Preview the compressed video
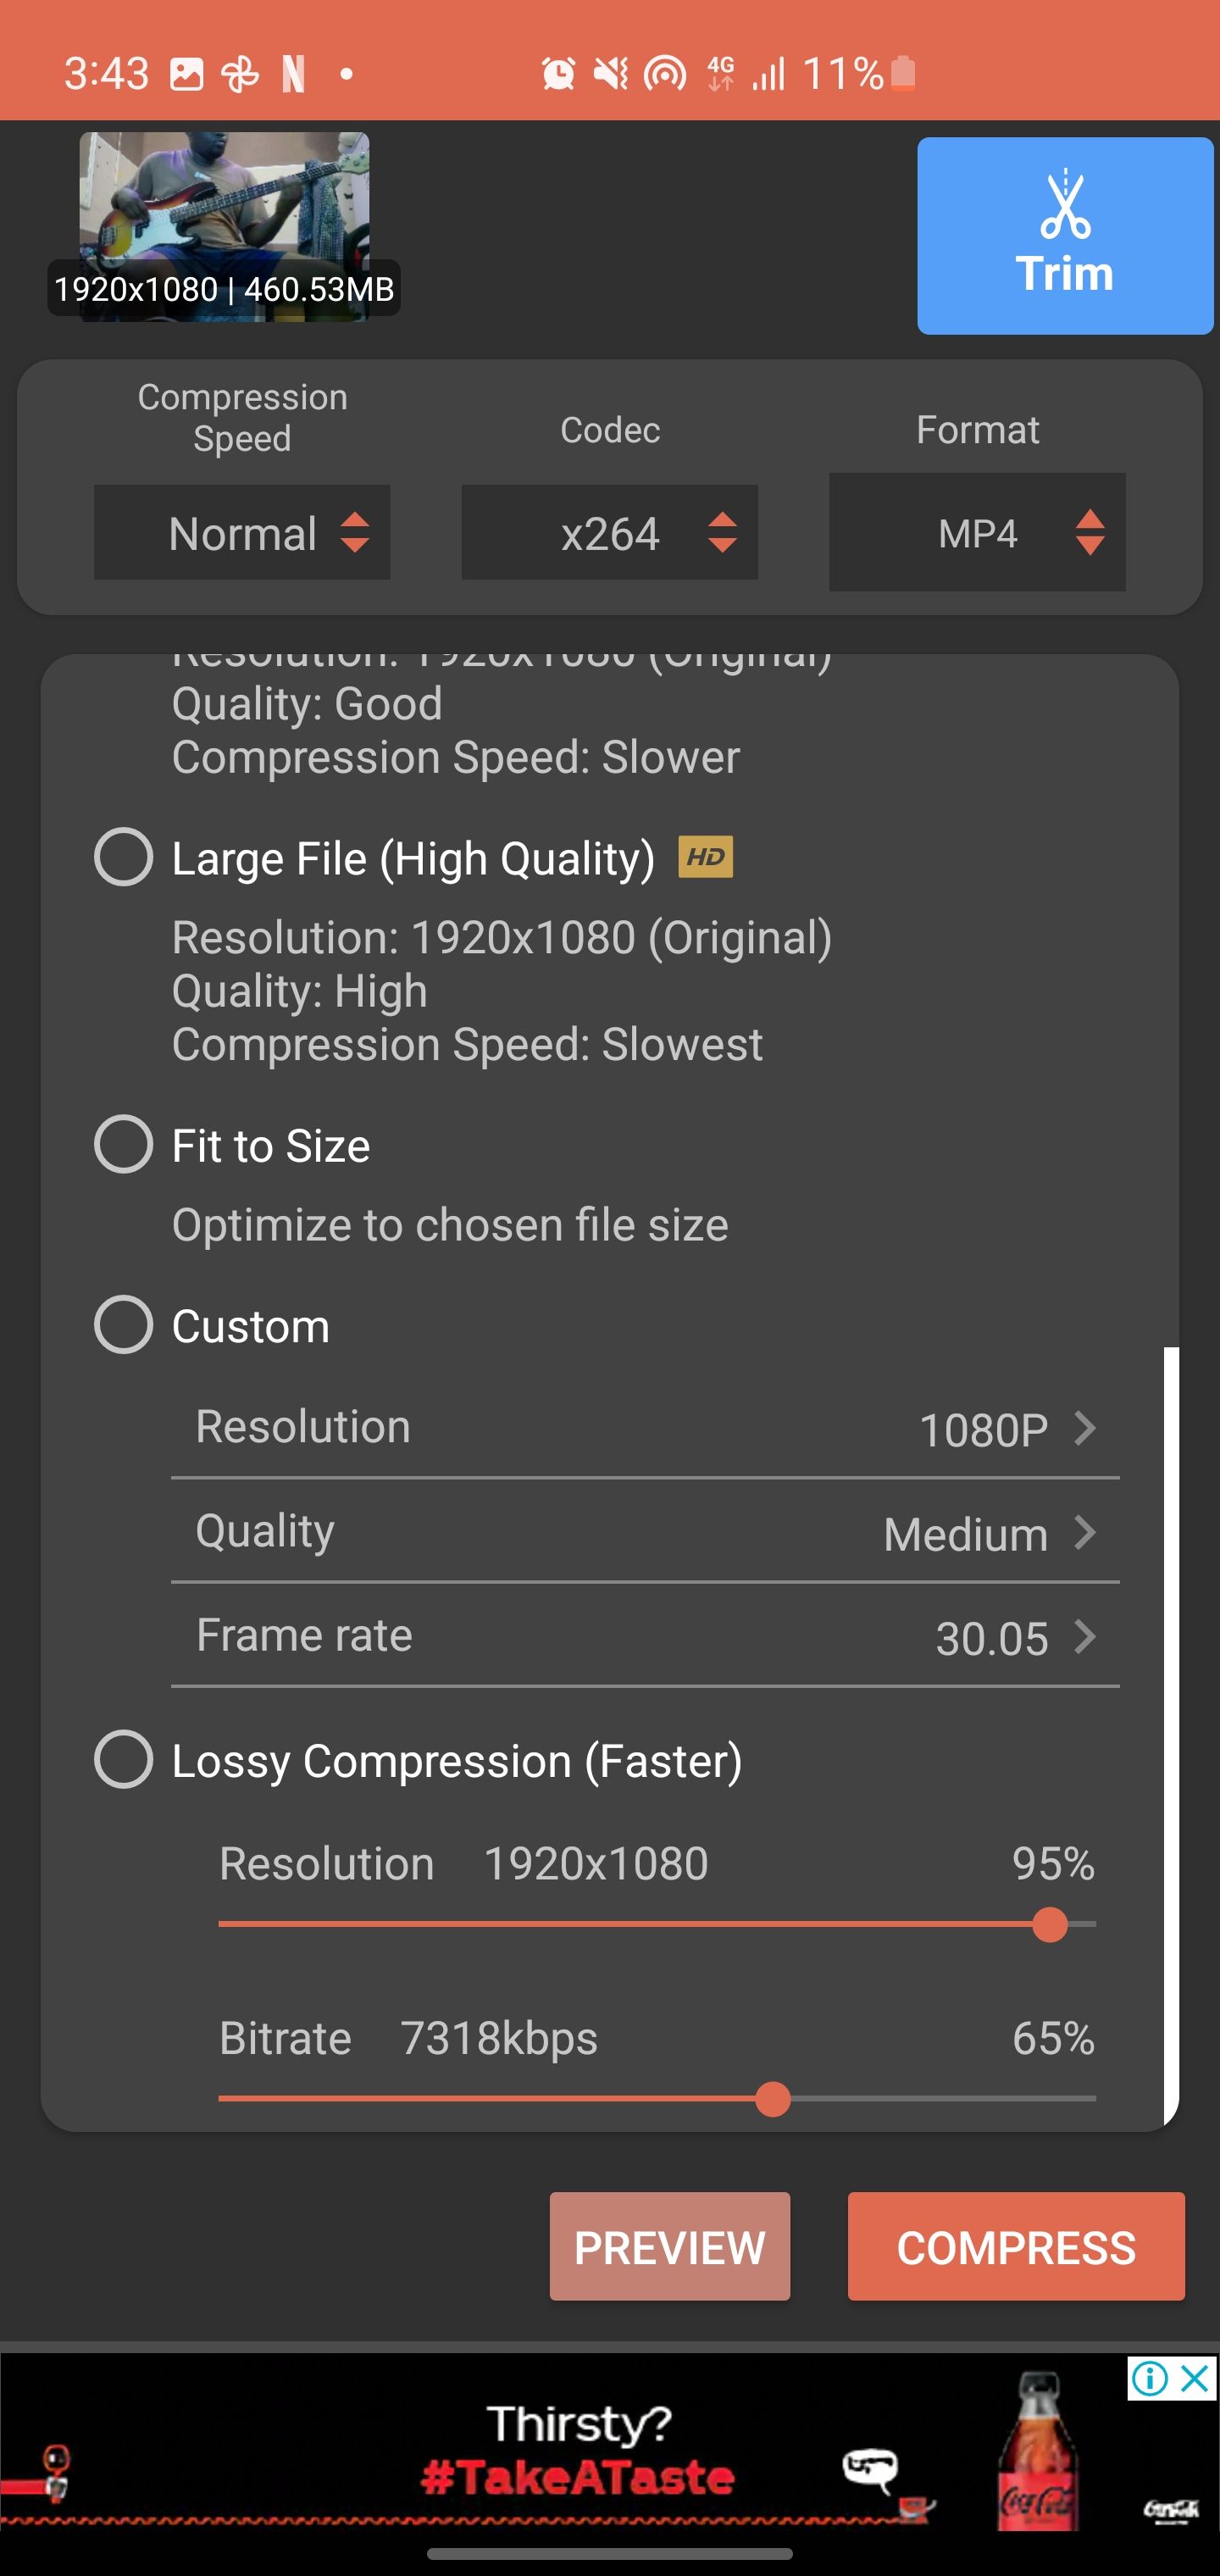This screenshot has width=1220, height=2576. coord(669,2246)
